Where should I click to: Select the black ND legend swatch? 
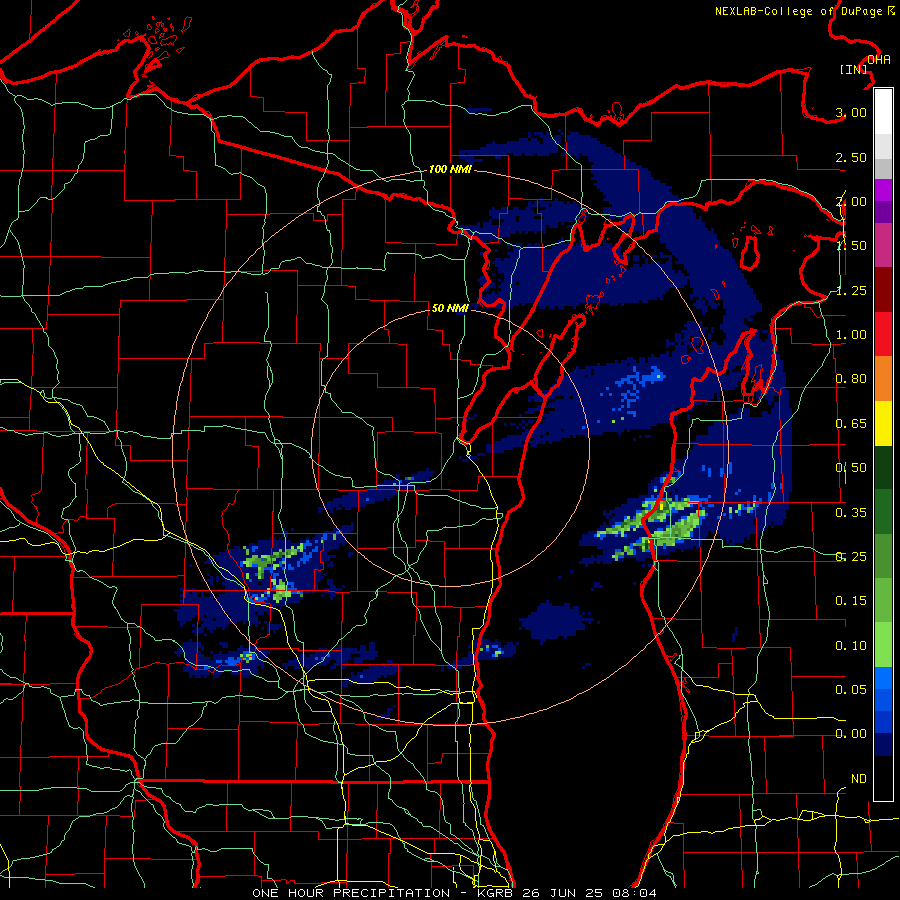click(883, 778)
